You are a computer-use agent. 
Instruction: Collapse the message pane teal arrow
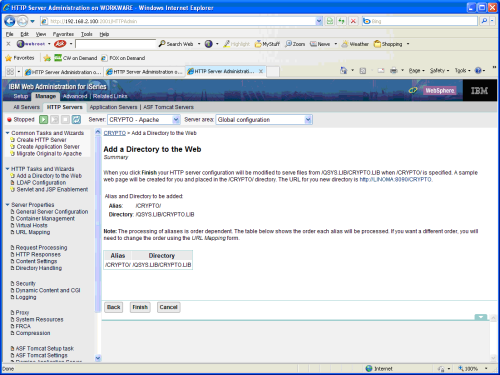[x=481, y=317]
